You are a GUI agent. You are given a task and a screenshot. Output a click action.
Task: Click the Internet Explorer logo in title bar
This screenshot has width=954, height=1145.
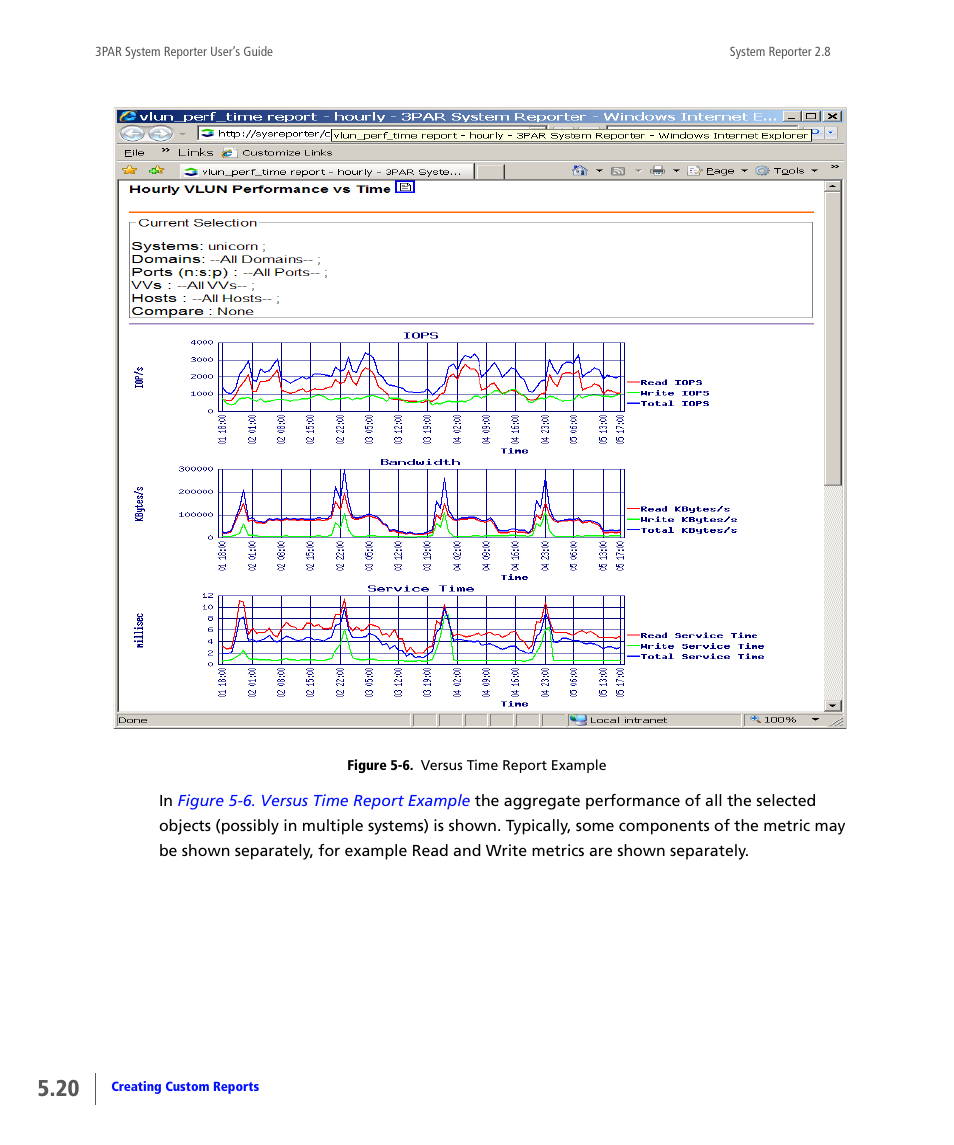[x=128, y=116]
